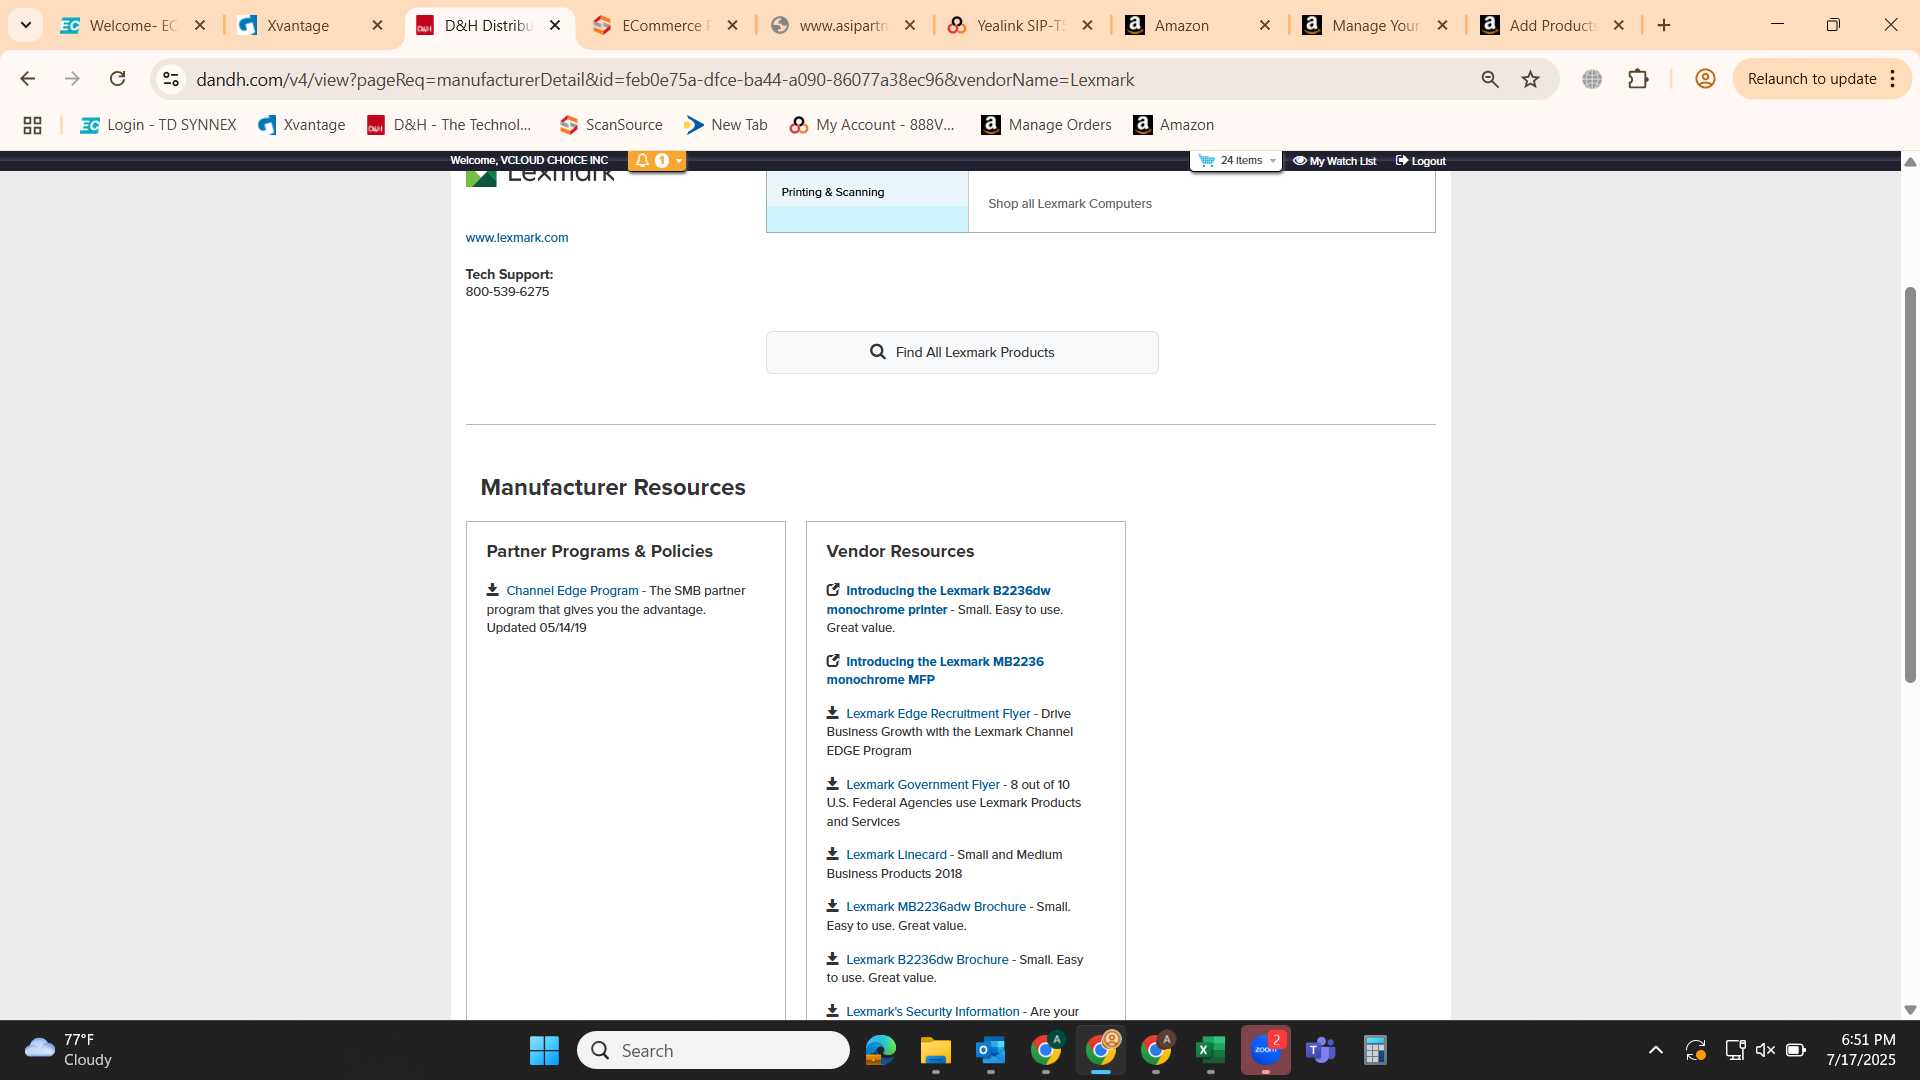Open Microsoft Edge from the taskbar
The width and height of the screenshot is (1920, 1080).
pos(880,1050)
